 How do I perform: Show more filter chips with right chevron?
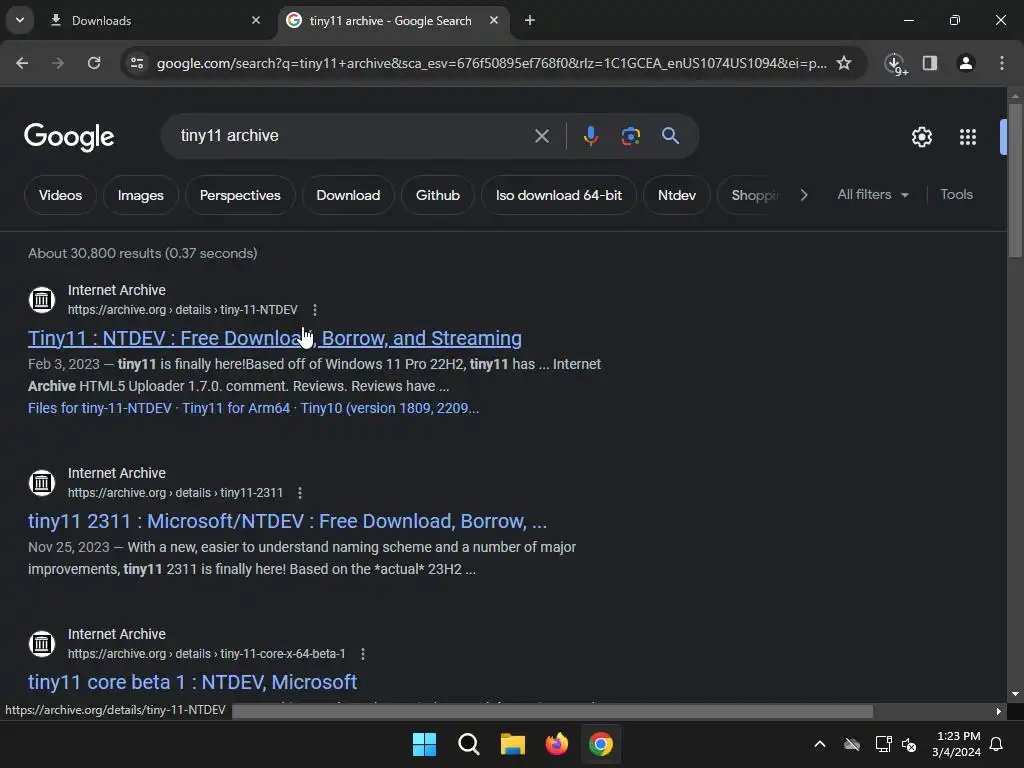[x=804, y=195]
